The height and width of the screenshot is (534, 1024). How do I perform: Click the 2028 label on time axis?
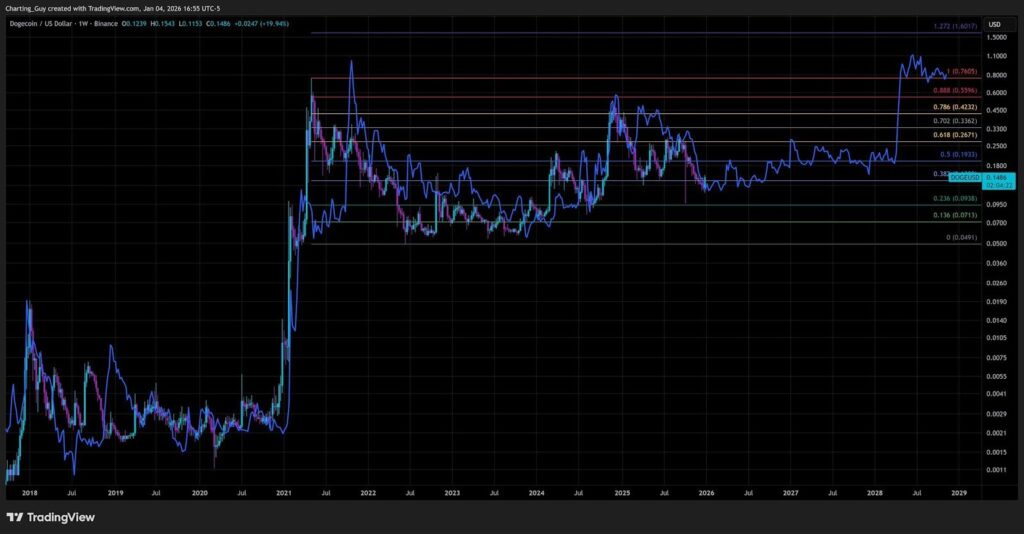875,493
